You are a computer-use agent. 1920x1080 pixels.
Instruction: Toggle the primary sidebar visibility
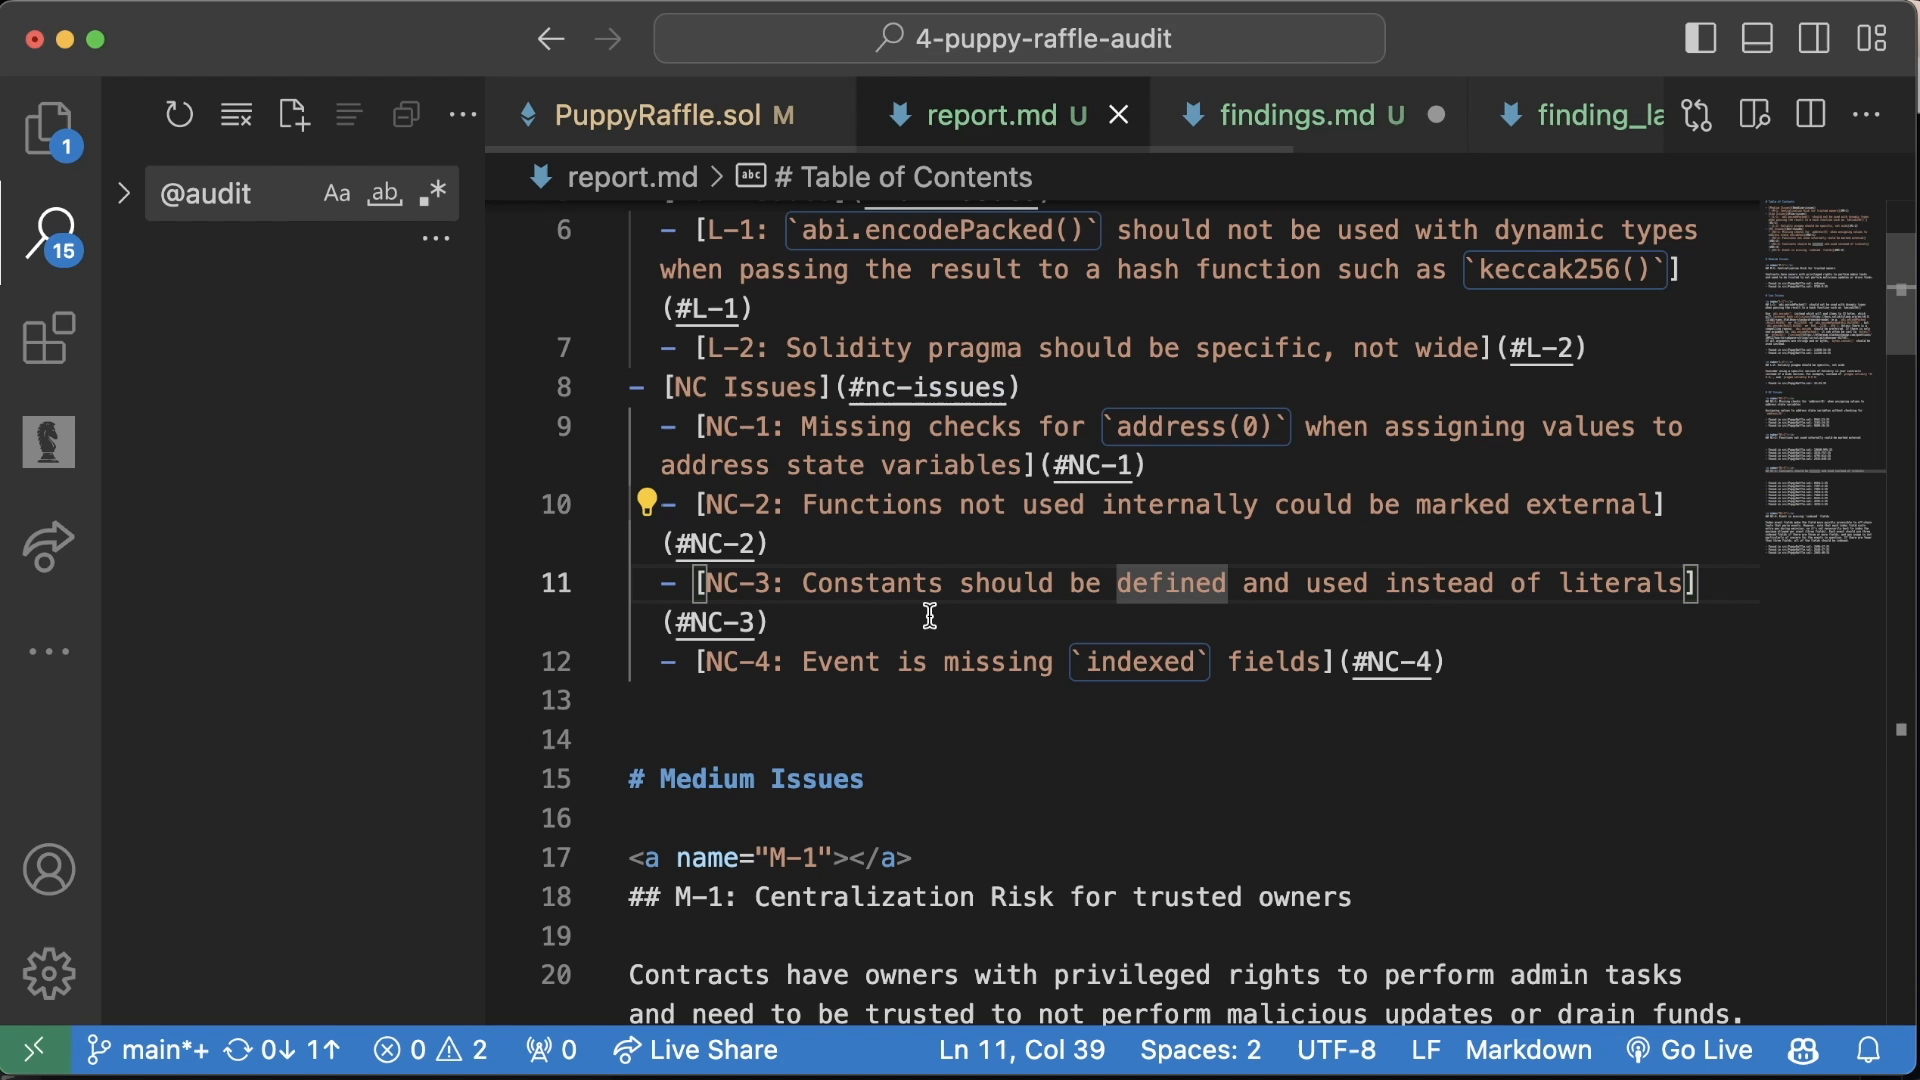coord(1700,39)
